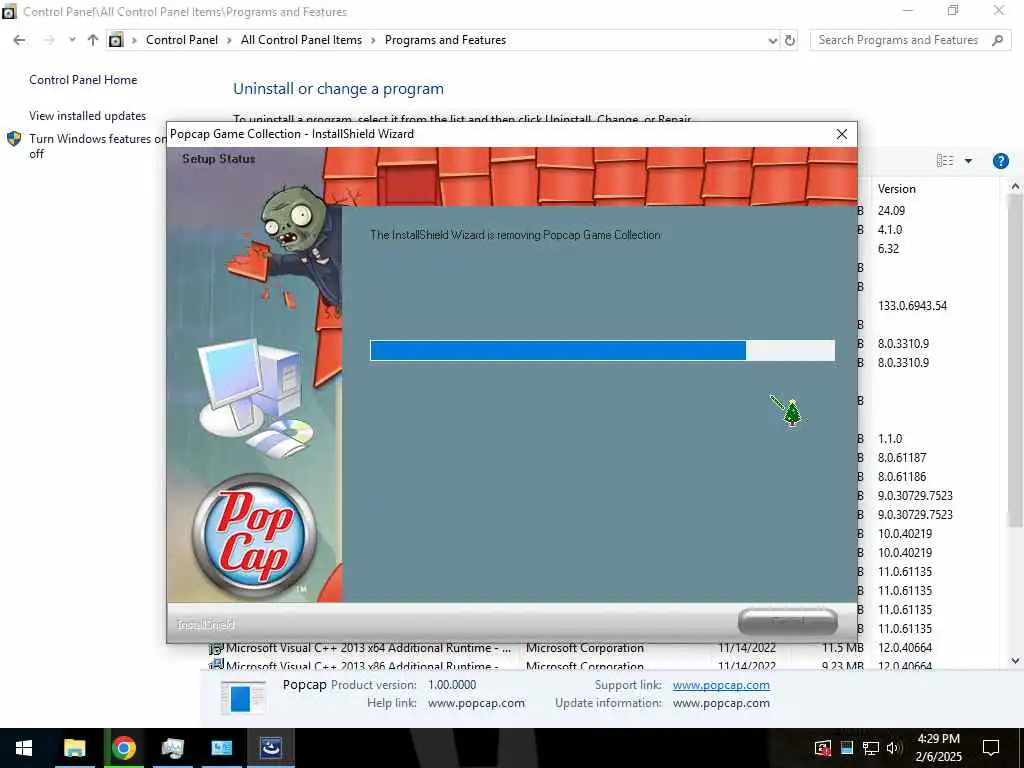The height and width of the screenshot is (768, 1024).
Task: Go back using the navigation arrow
Action: point(20,40)
